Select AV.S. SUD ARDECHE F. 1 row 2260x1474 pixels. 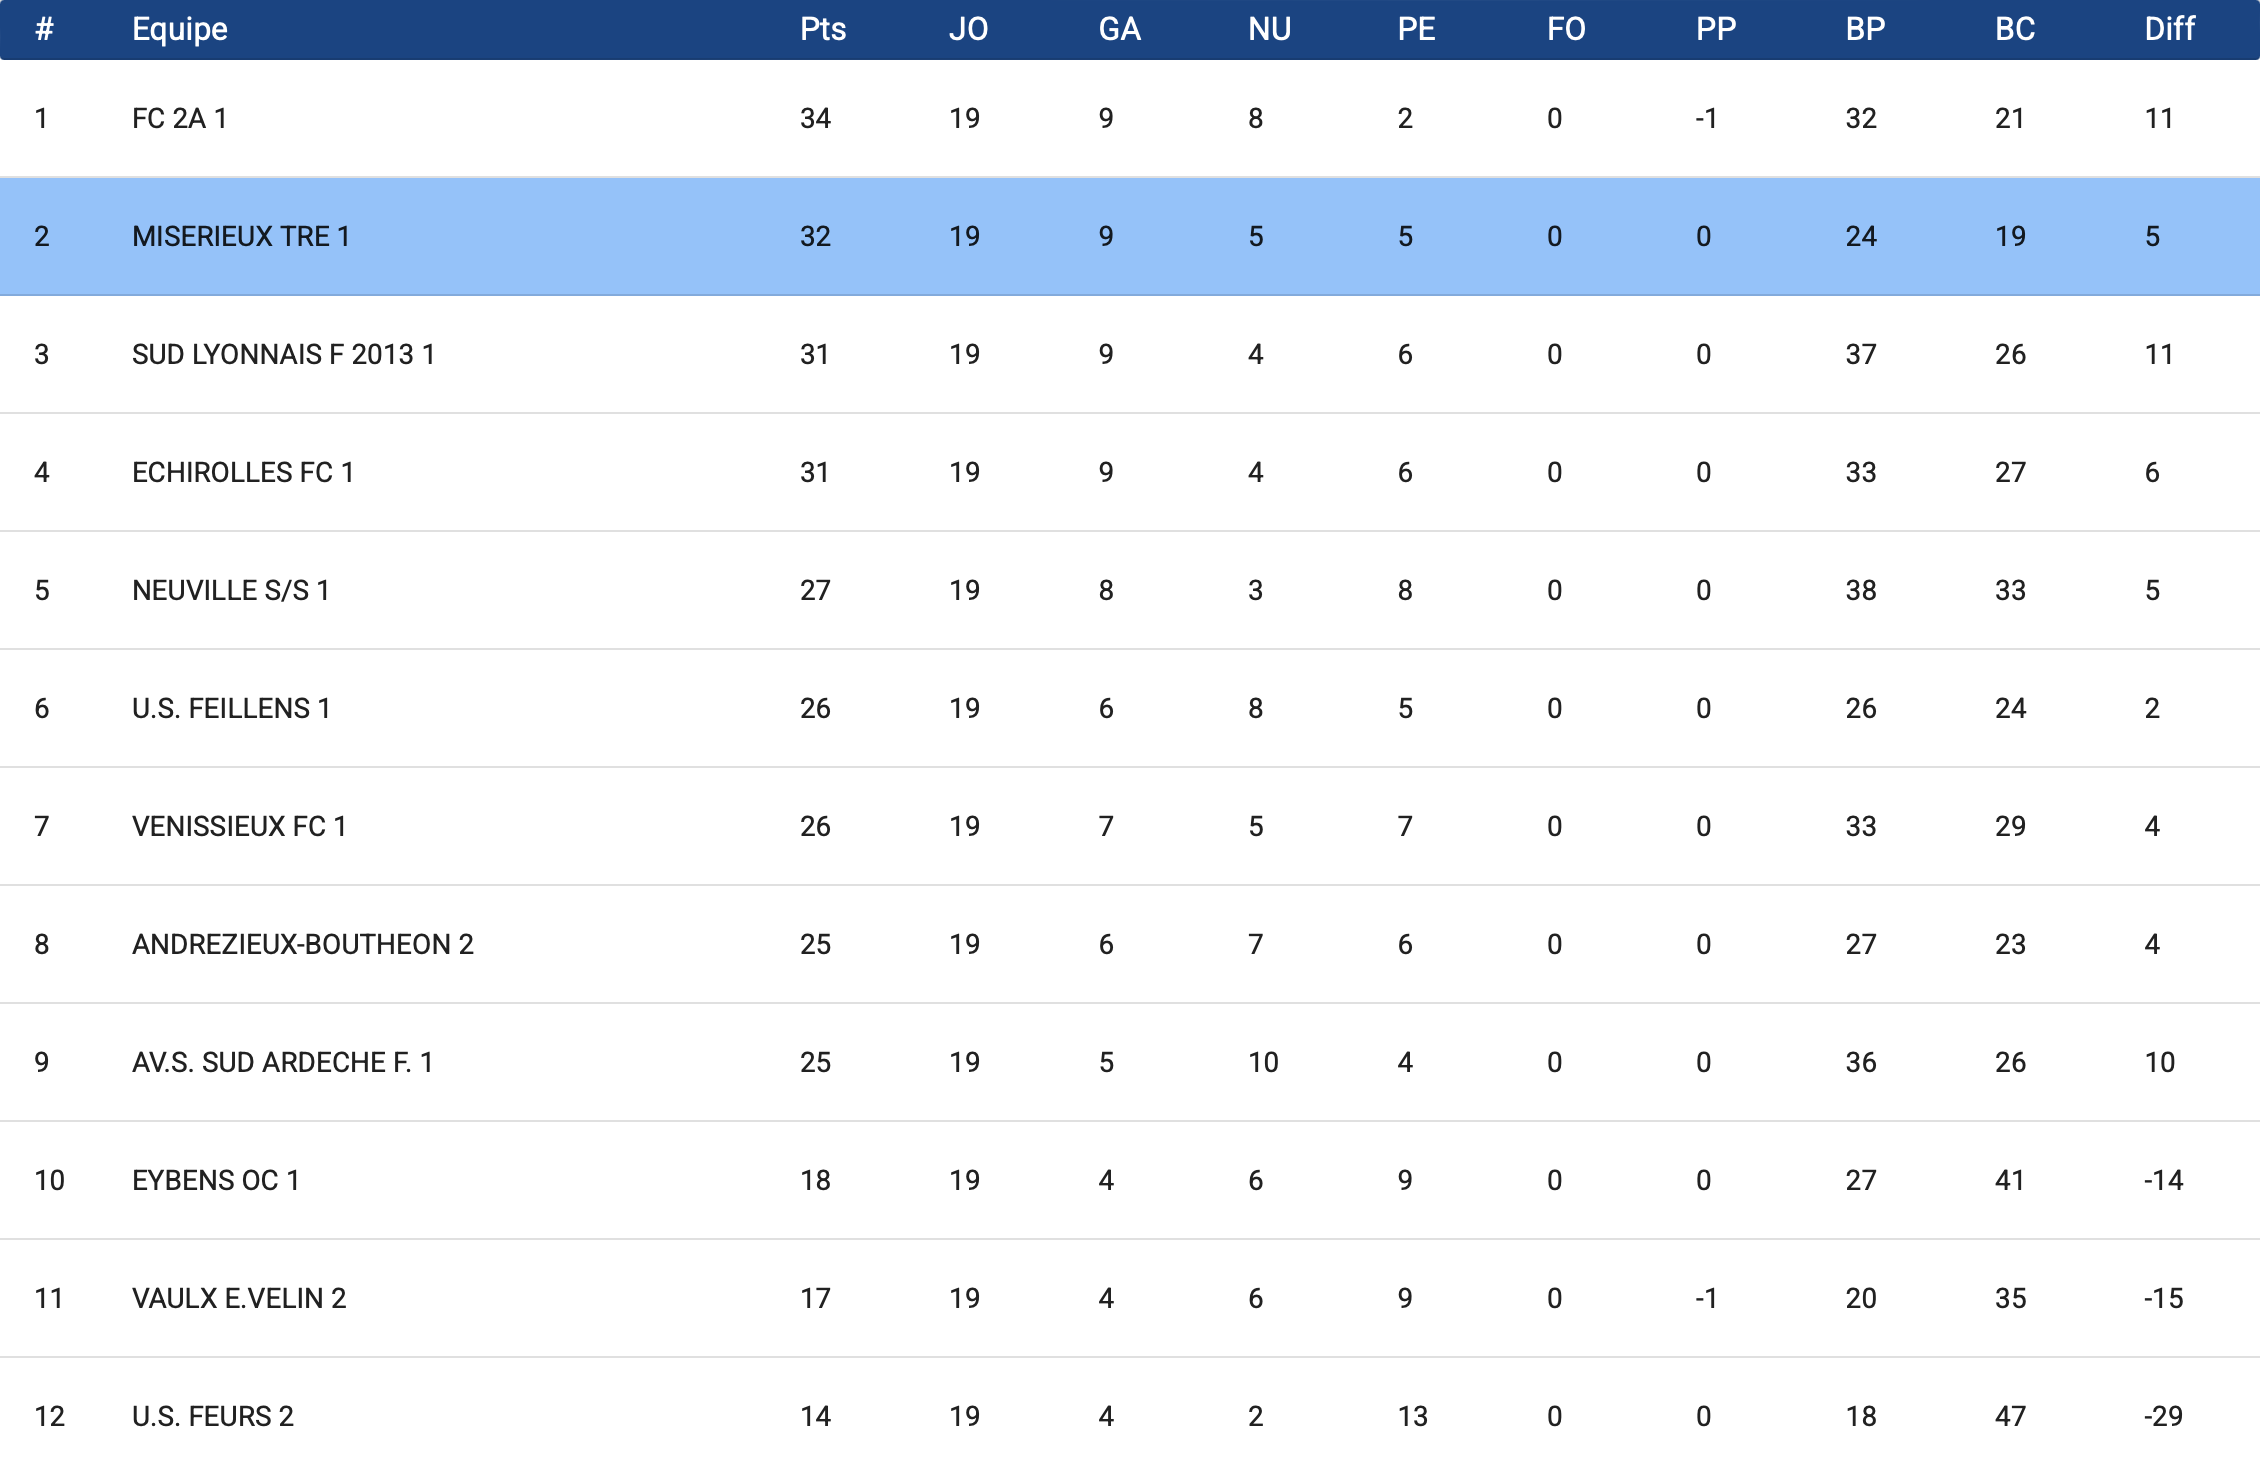(x=1130, y=1062)
